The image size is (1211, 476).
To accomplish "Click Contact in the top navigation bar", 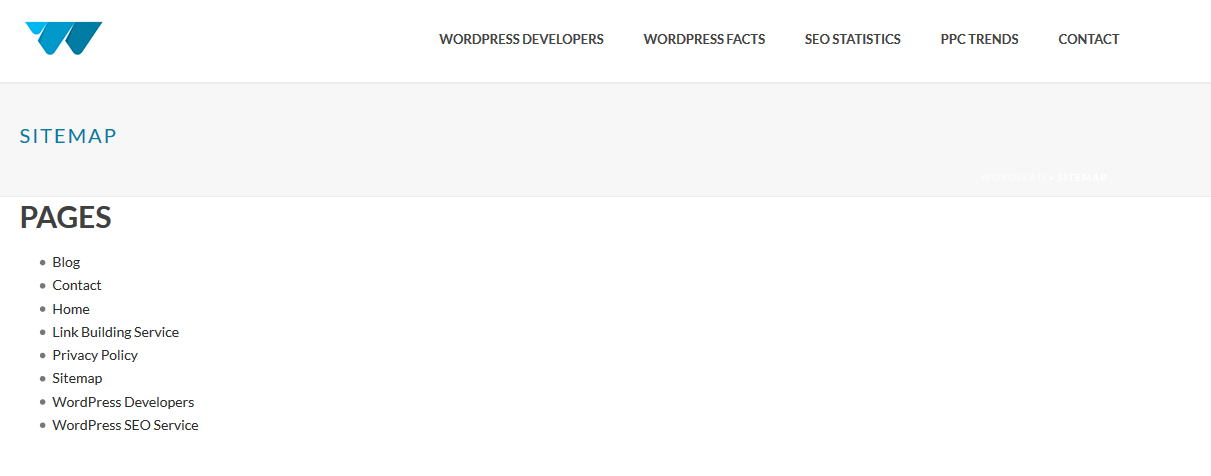I will click(1088, 40).
